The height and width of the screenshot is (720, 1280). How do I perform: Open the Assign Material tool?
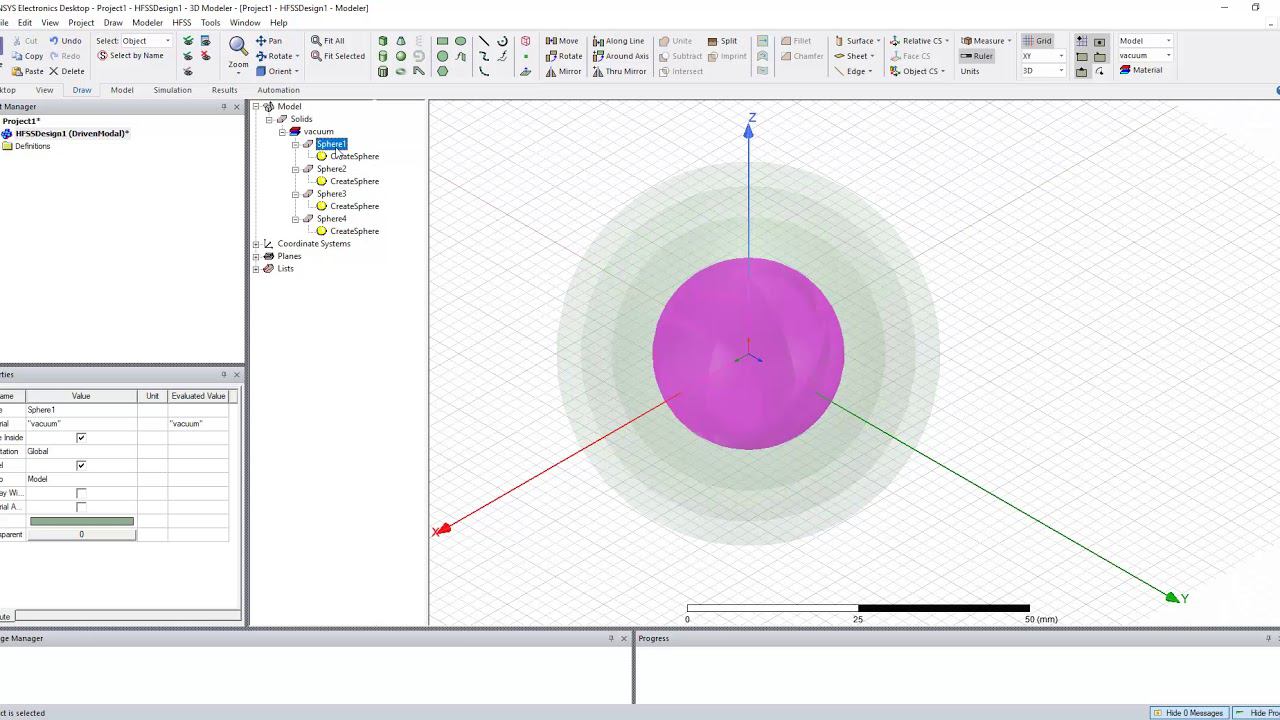click(x=1141, y=70)
